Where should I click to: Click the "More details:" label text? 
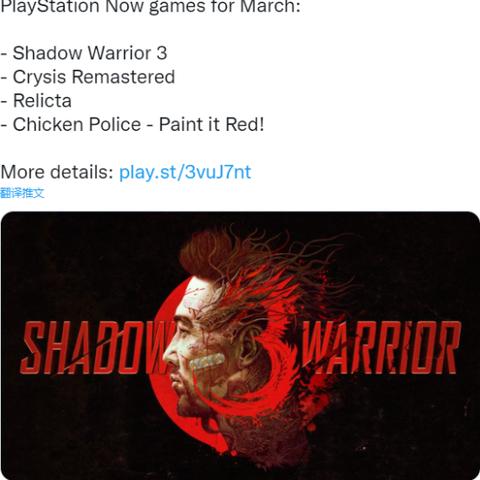57,172
